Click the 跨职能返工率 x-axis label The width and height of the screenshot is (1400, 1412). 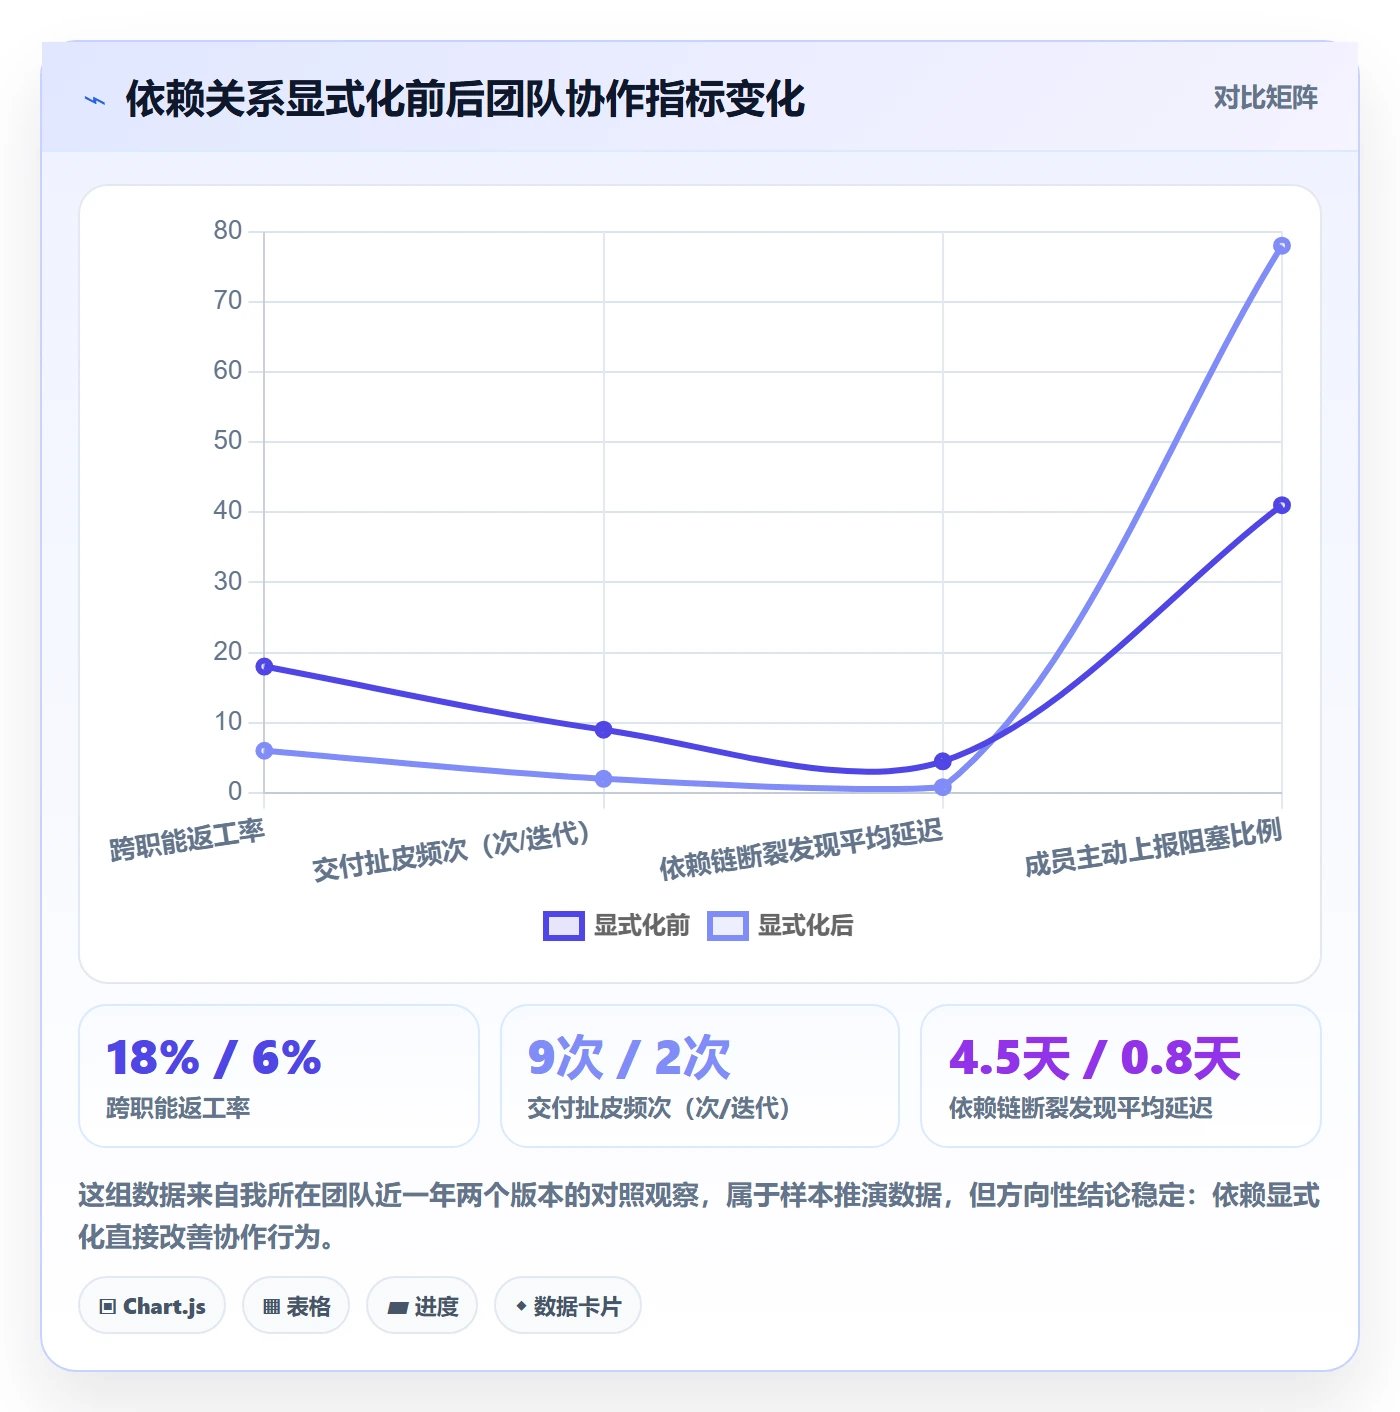pyautogui.click(x=187, y=839)
